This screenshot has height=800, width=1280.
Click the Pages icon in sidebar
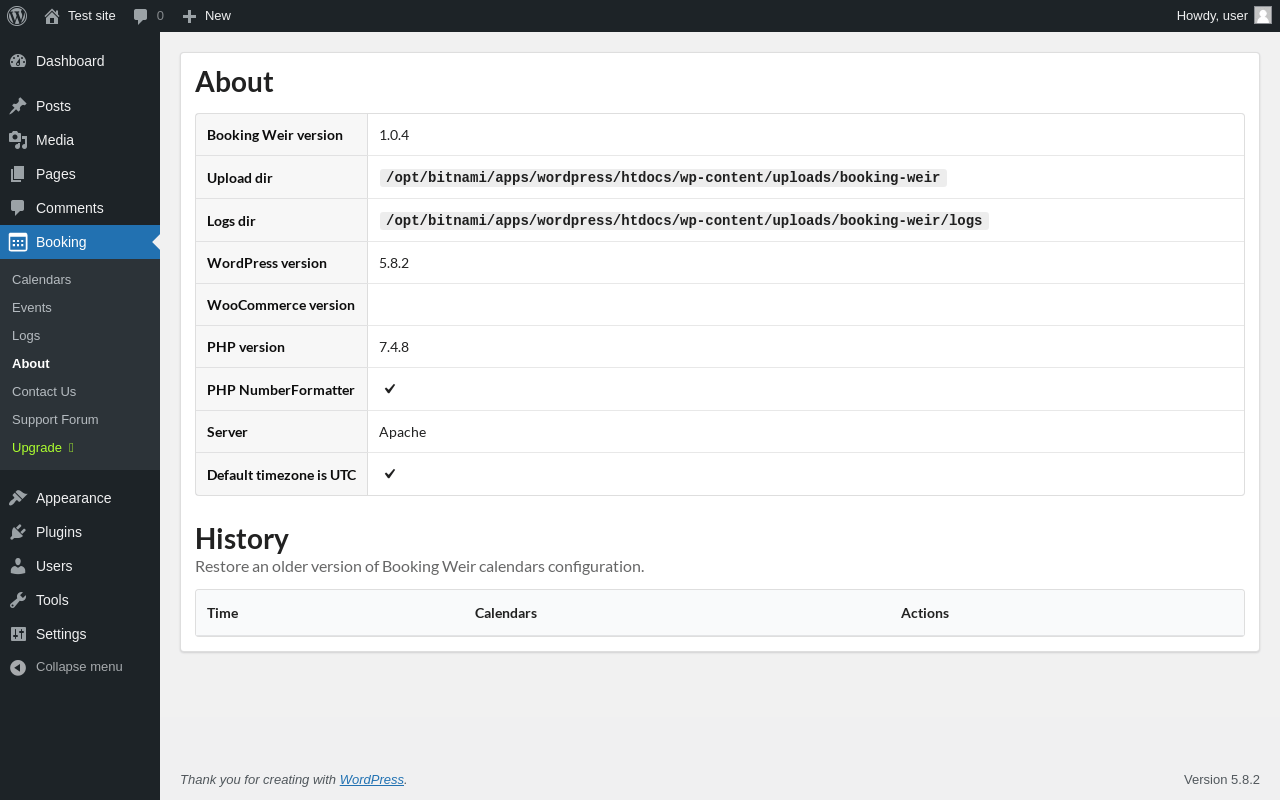click(18, 174)
